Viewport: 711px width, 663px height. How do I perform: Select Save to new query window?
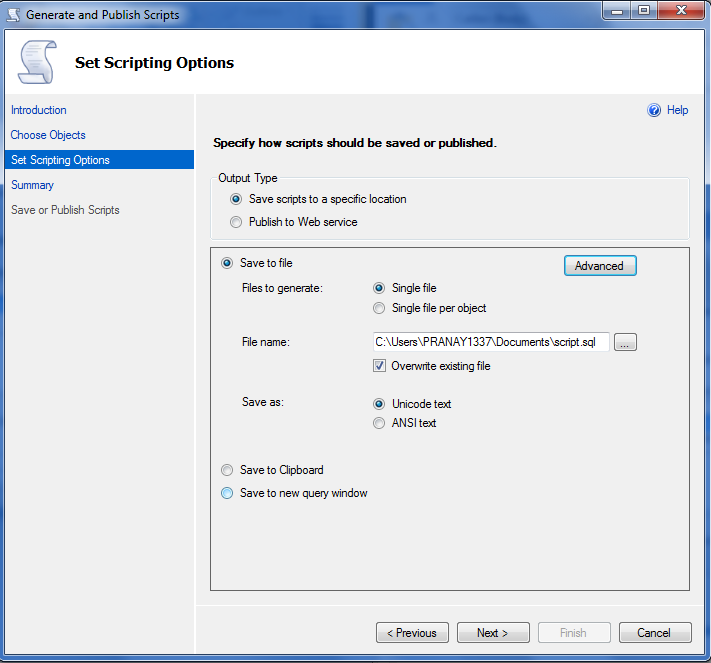(227, 493)
